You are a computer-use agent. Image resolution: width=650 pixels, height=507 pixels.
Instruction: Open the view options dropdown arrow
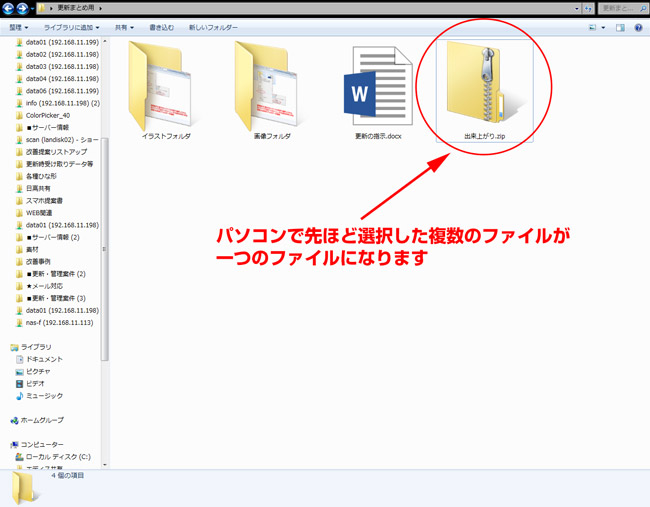point(603,28)
